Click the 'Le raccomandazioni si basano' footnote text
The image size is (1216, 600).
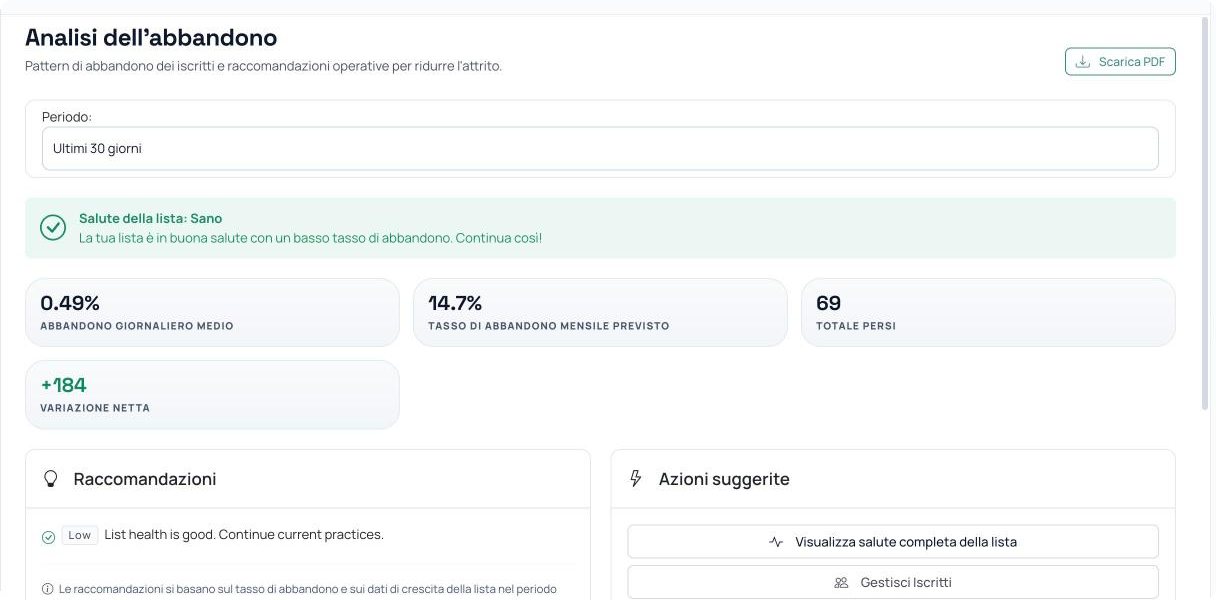click(x=308, y=589)
